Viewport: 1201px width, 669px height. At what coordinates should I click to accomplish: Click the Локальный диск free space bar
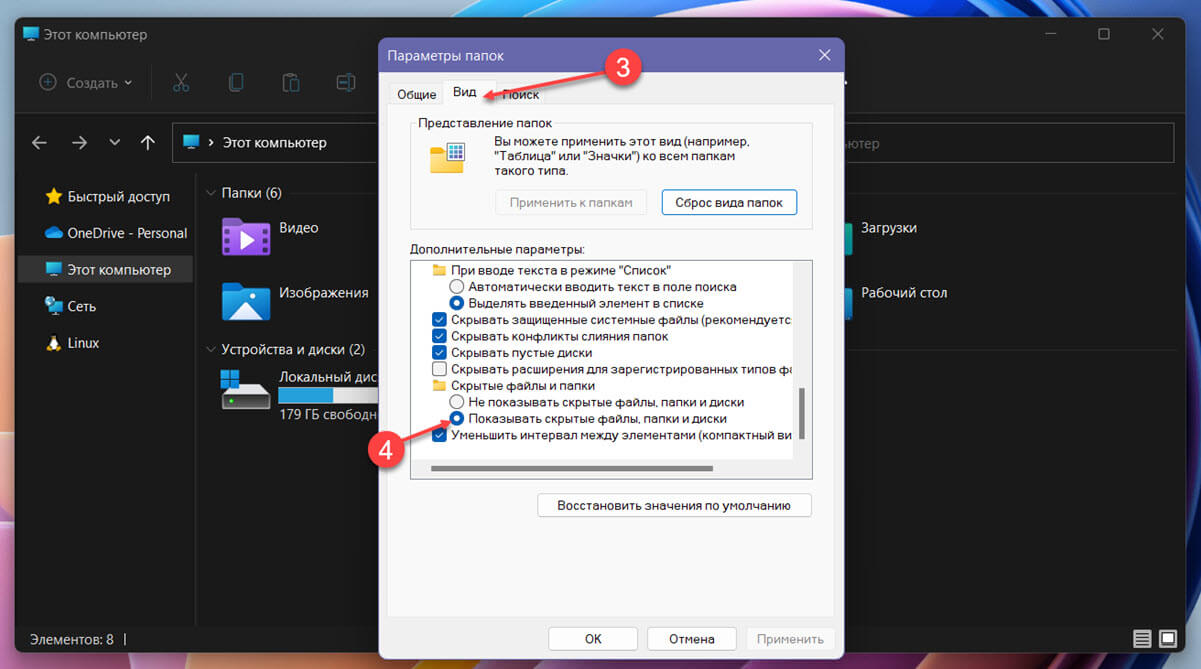click(x=328, y=395)
